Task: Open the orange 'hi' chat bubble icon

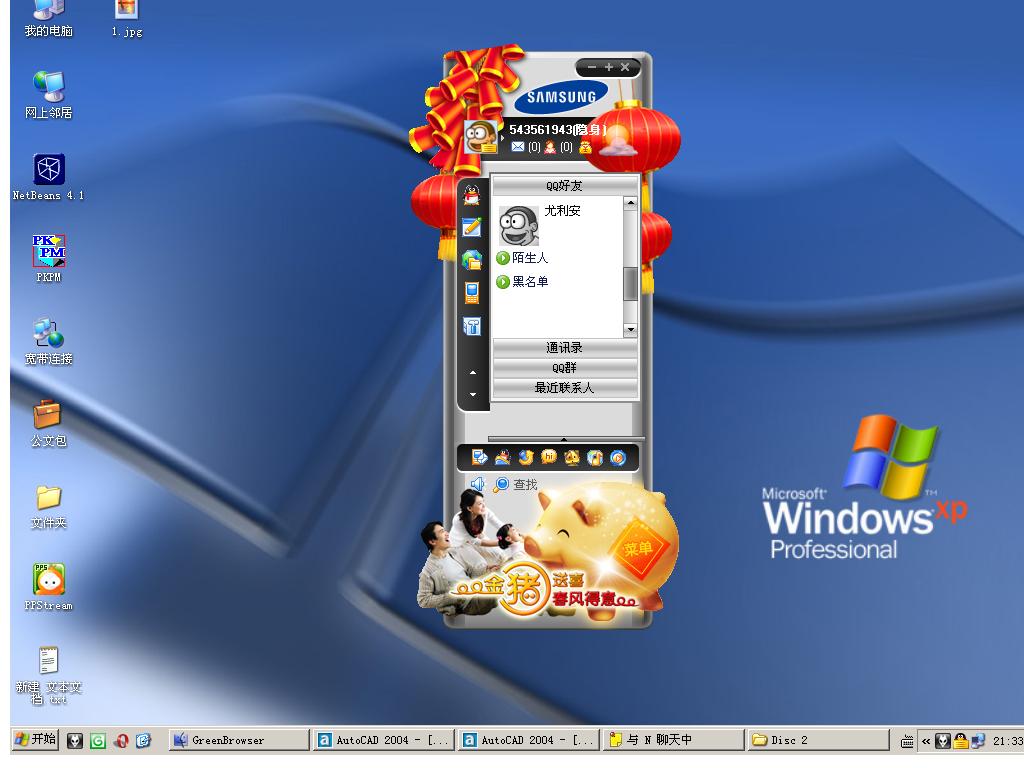Action: [x=549, y=457]
